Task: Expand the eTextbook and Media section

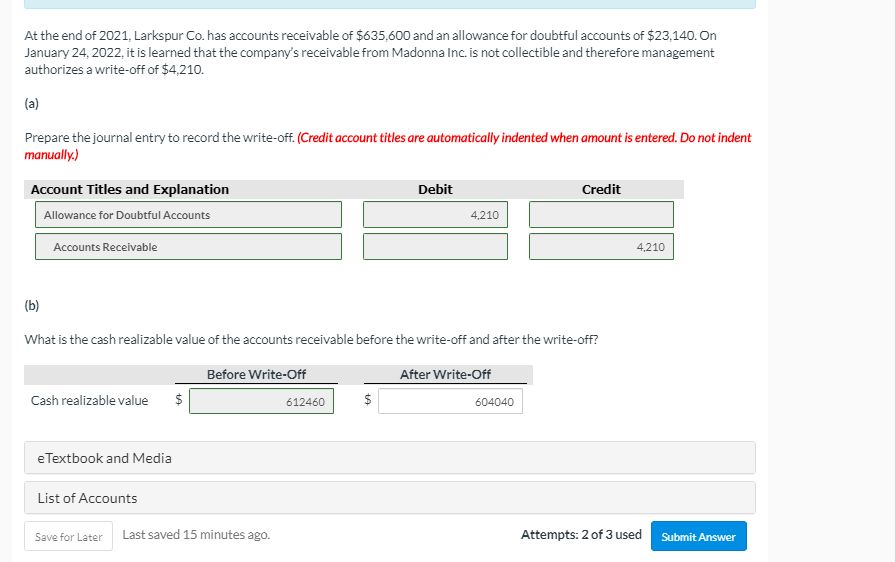Action: point(390,458)
